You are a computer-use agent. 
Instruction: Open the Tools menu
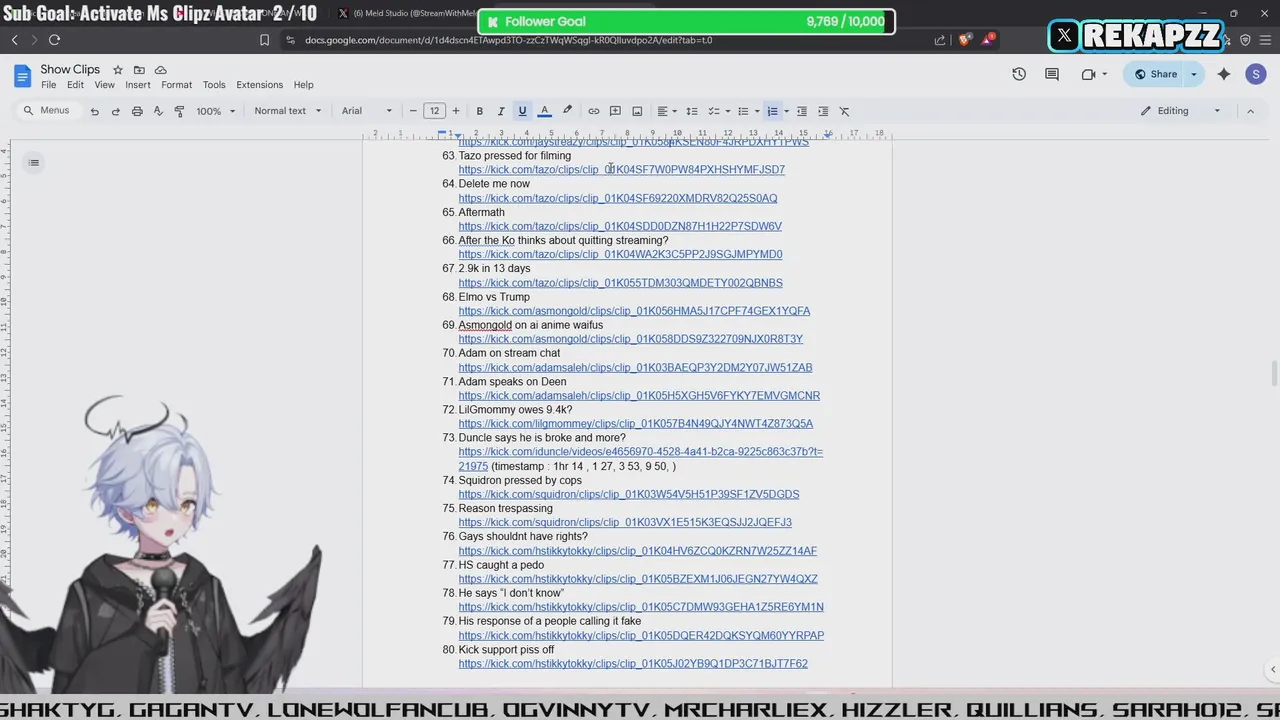(x=214, y=85)
